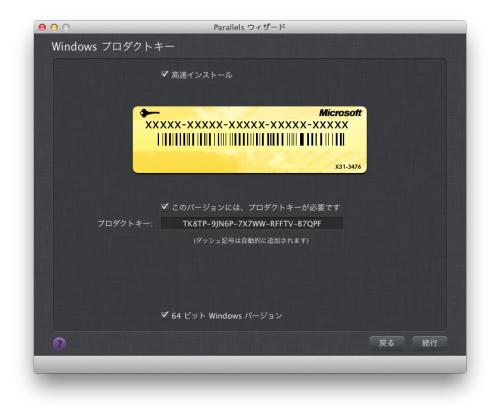Toggle 64 ビット Windows バージョン checkbox
Viewport: 500px width, 420px height.
coord(164,315)
